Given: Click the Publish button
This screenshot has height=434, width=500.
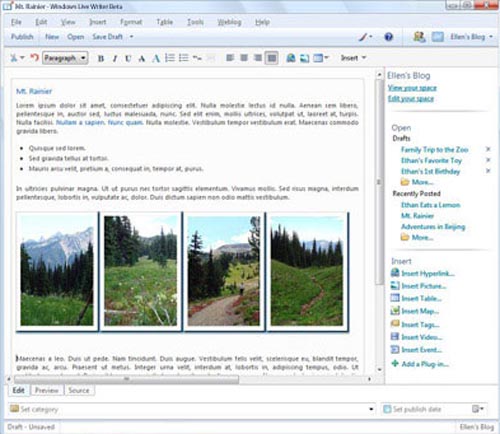Looking at the screenshot, I should click(22, 37).
